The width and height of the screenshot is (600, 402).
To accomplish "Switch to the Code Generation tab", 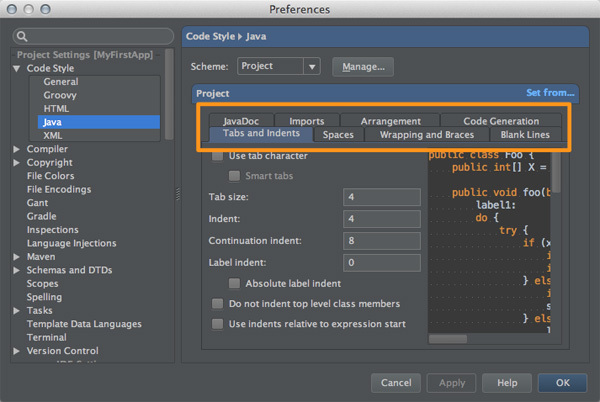I will (x=501, y=121).
